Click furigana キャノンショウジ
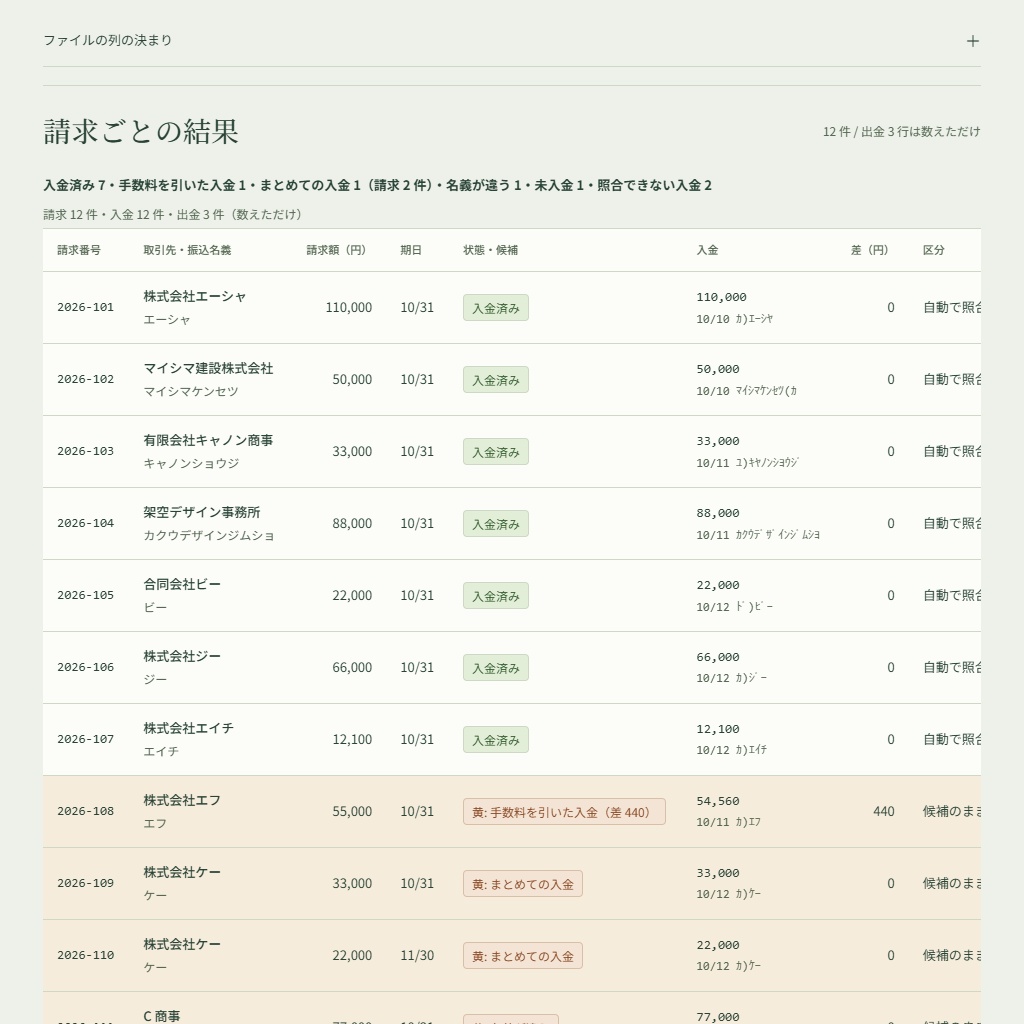 click(191, 464)
